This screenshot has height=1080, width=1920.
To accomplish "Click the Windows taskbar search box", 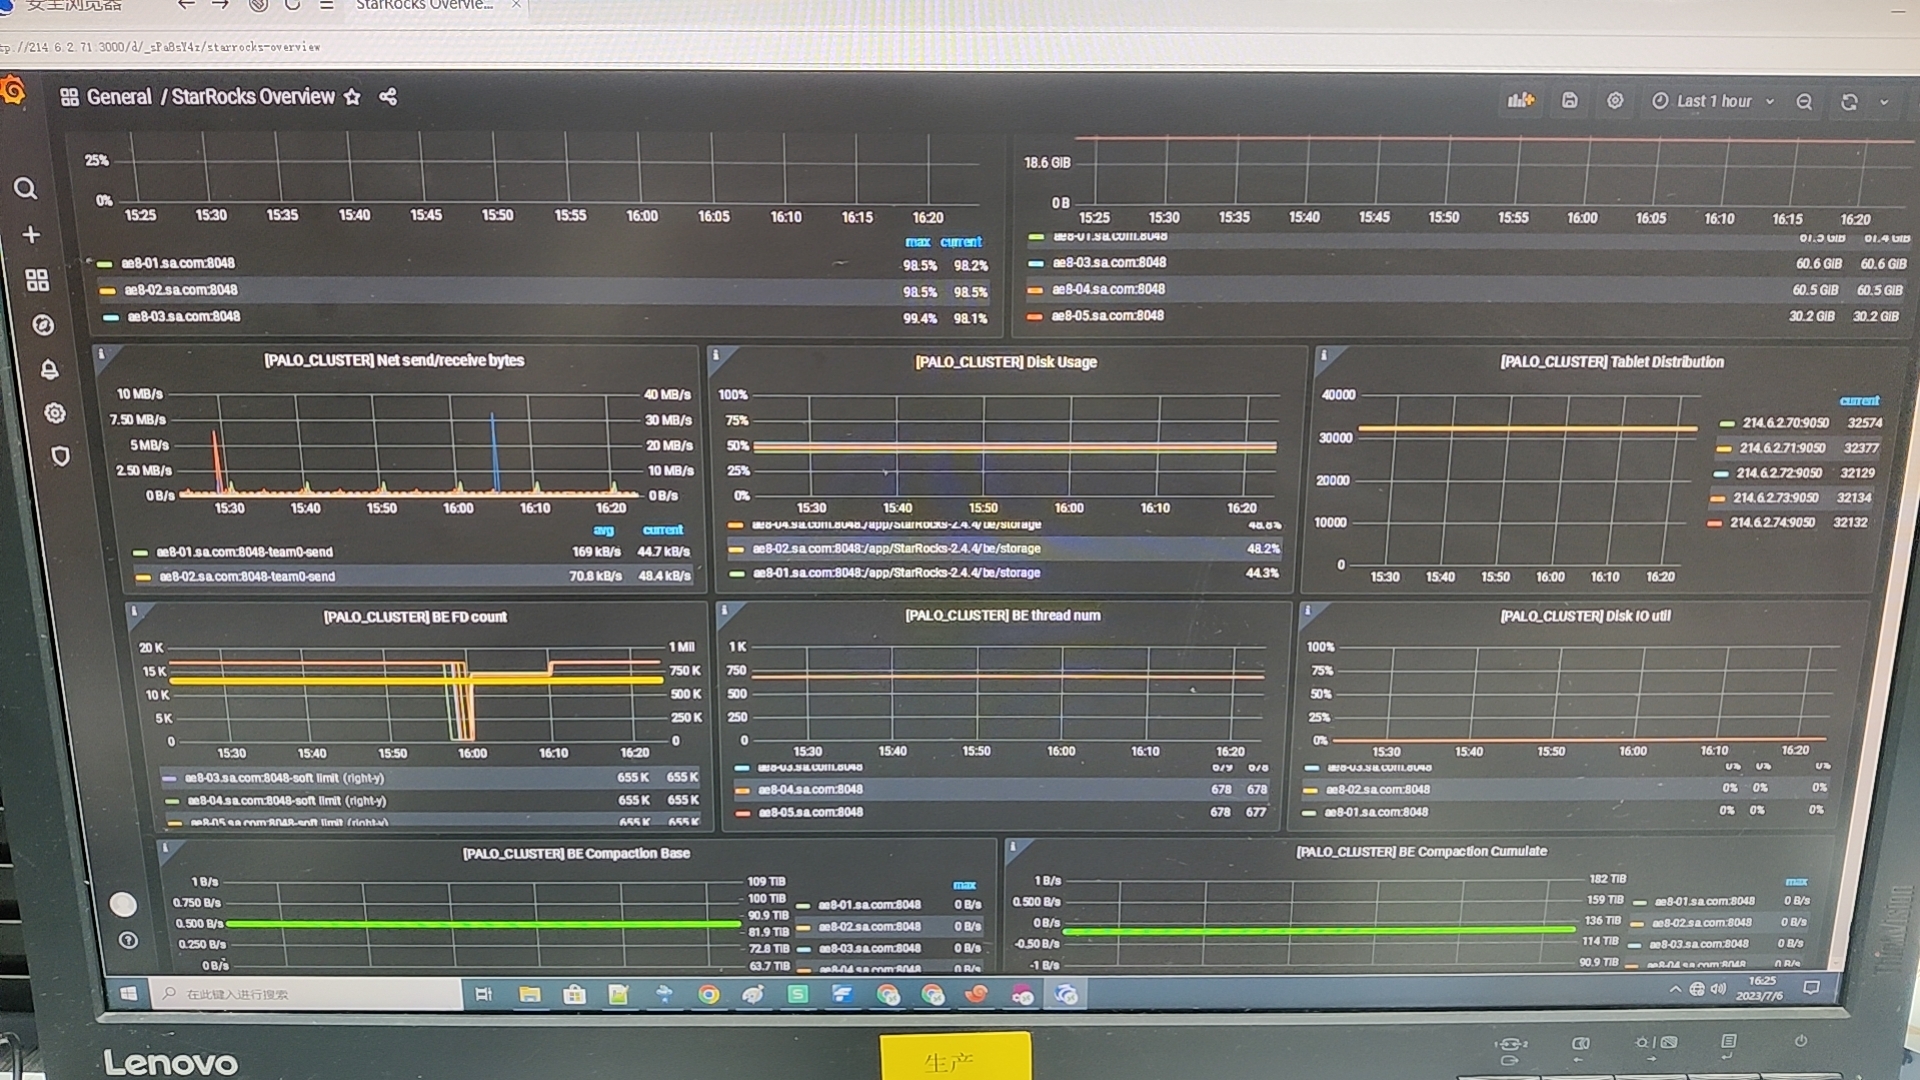I will click(x=308, y=994).
